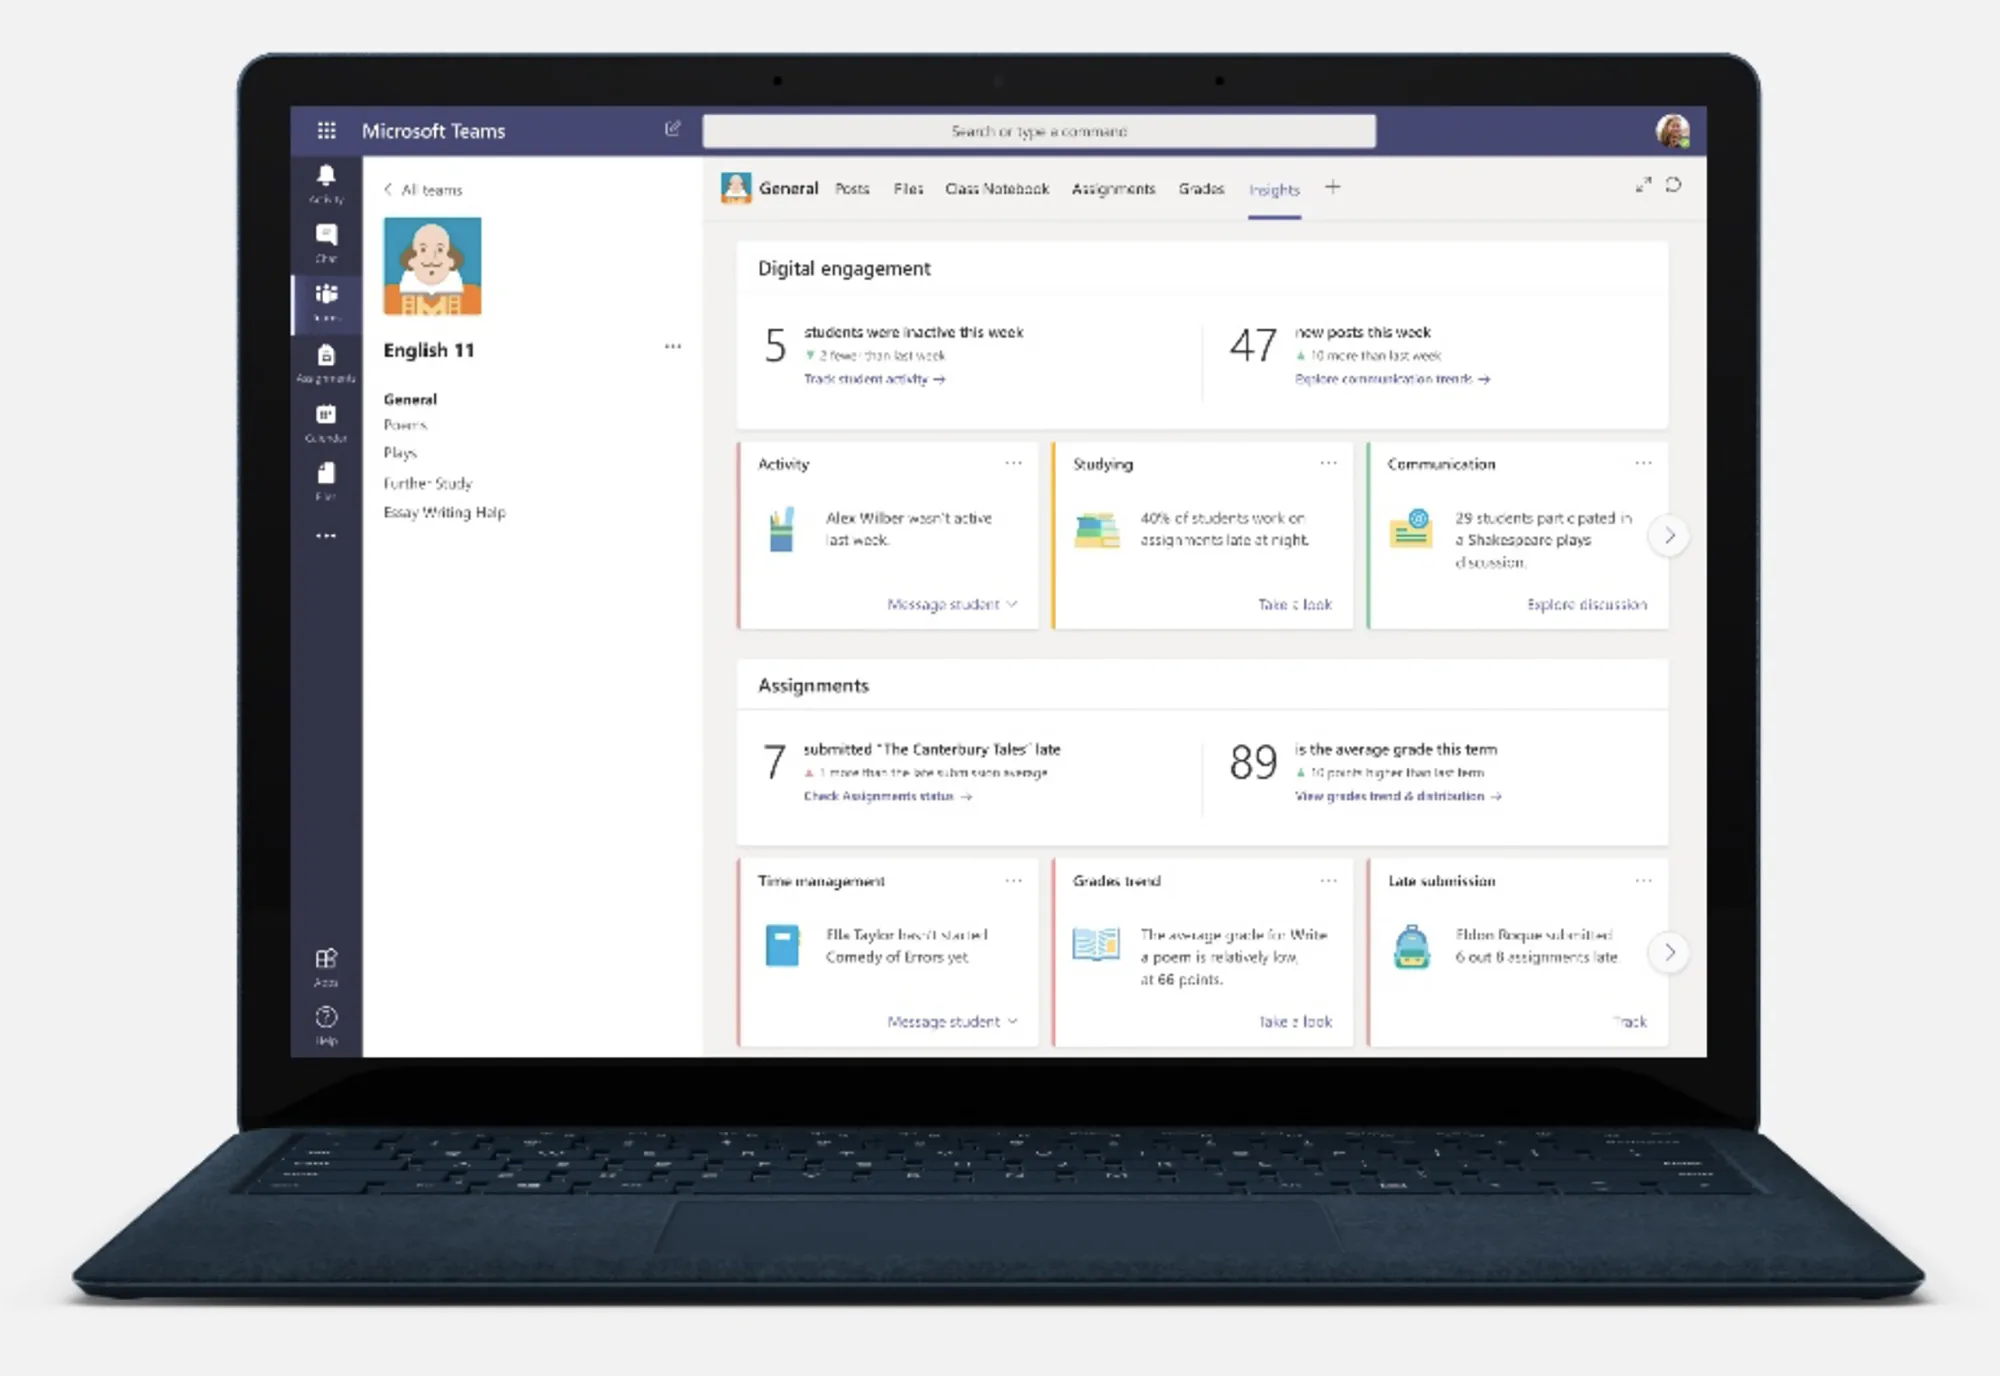
Task: Open the Poems channel
Action: pos(405,425)
